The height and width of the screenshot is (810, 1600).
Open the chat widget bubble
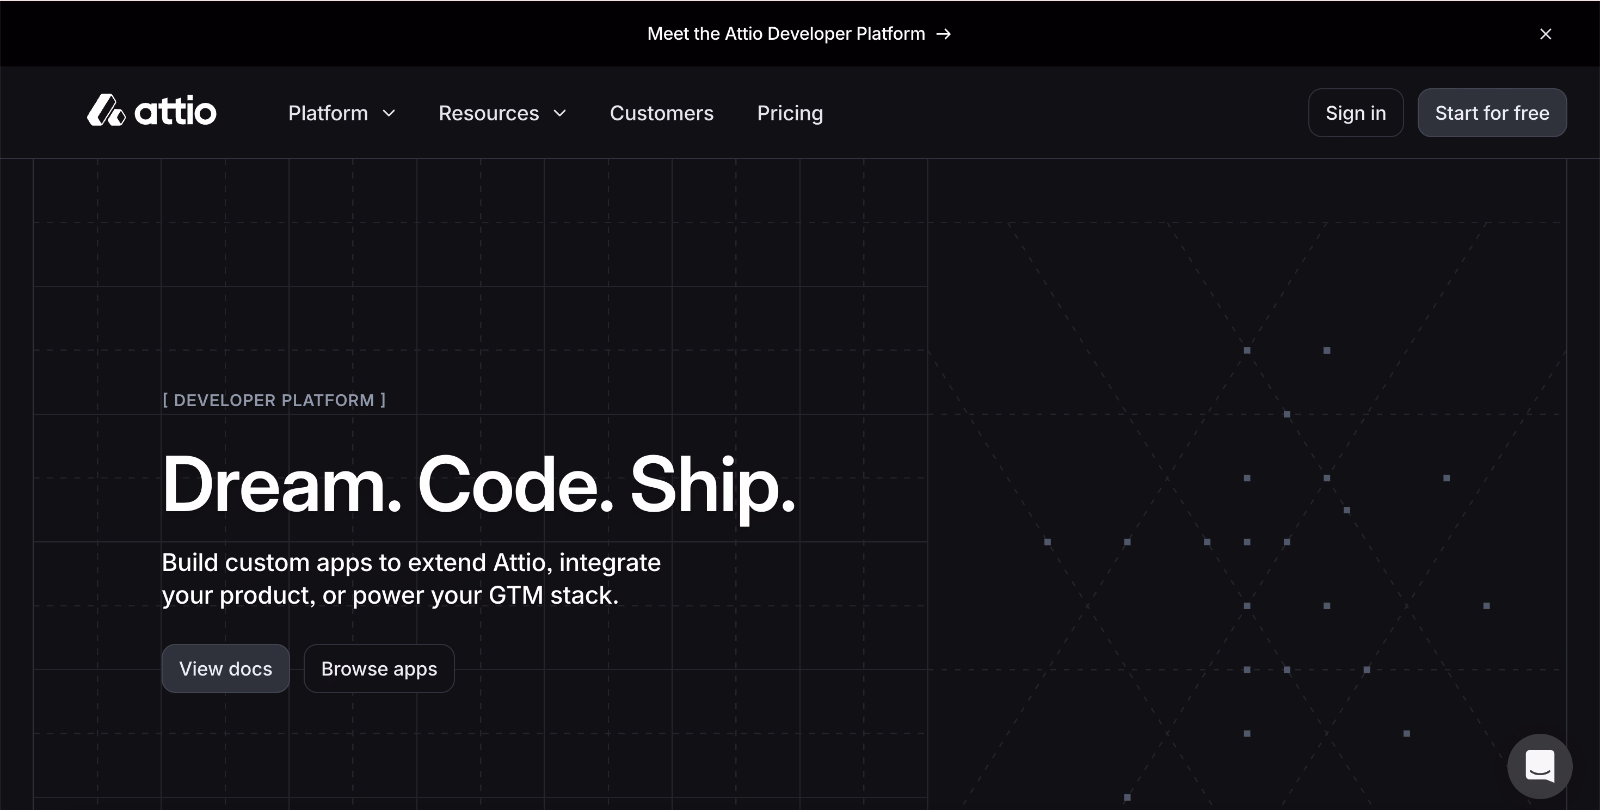(1539, 767)
